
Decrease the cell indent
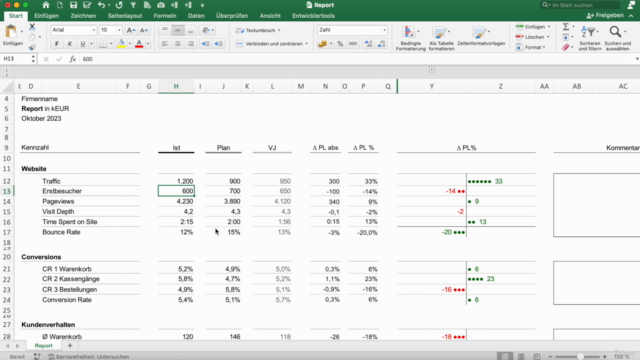(x=205, y=44)
